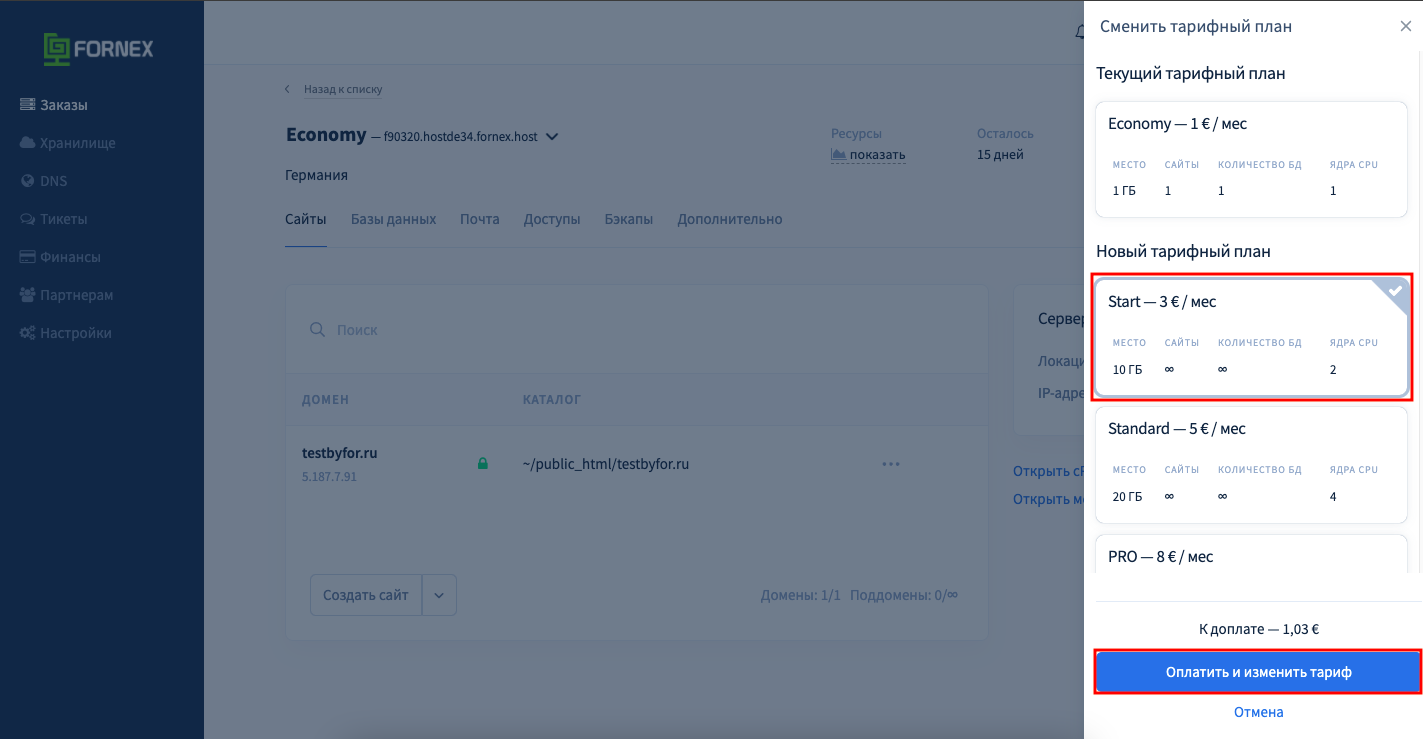Switch to the Сайты tab

[x=305, y=219]
